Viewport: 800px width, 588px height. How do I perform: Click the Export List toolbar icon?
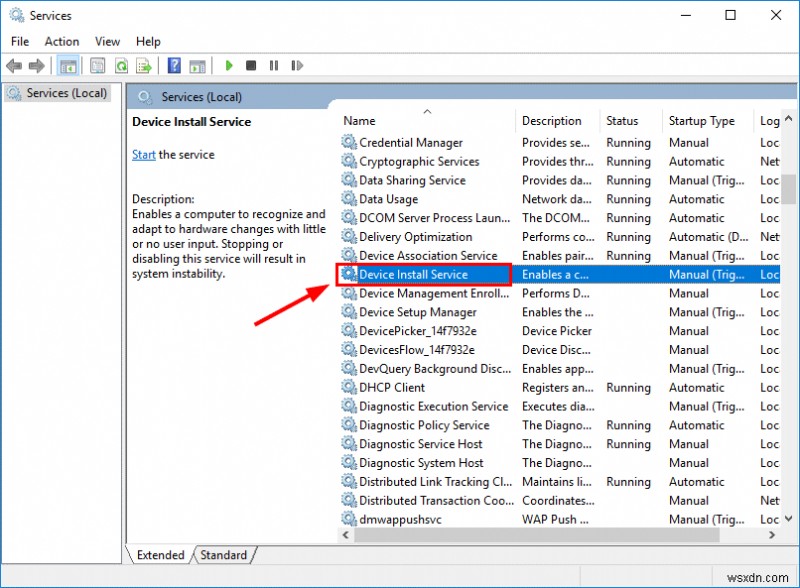click(x=144, y=65)
